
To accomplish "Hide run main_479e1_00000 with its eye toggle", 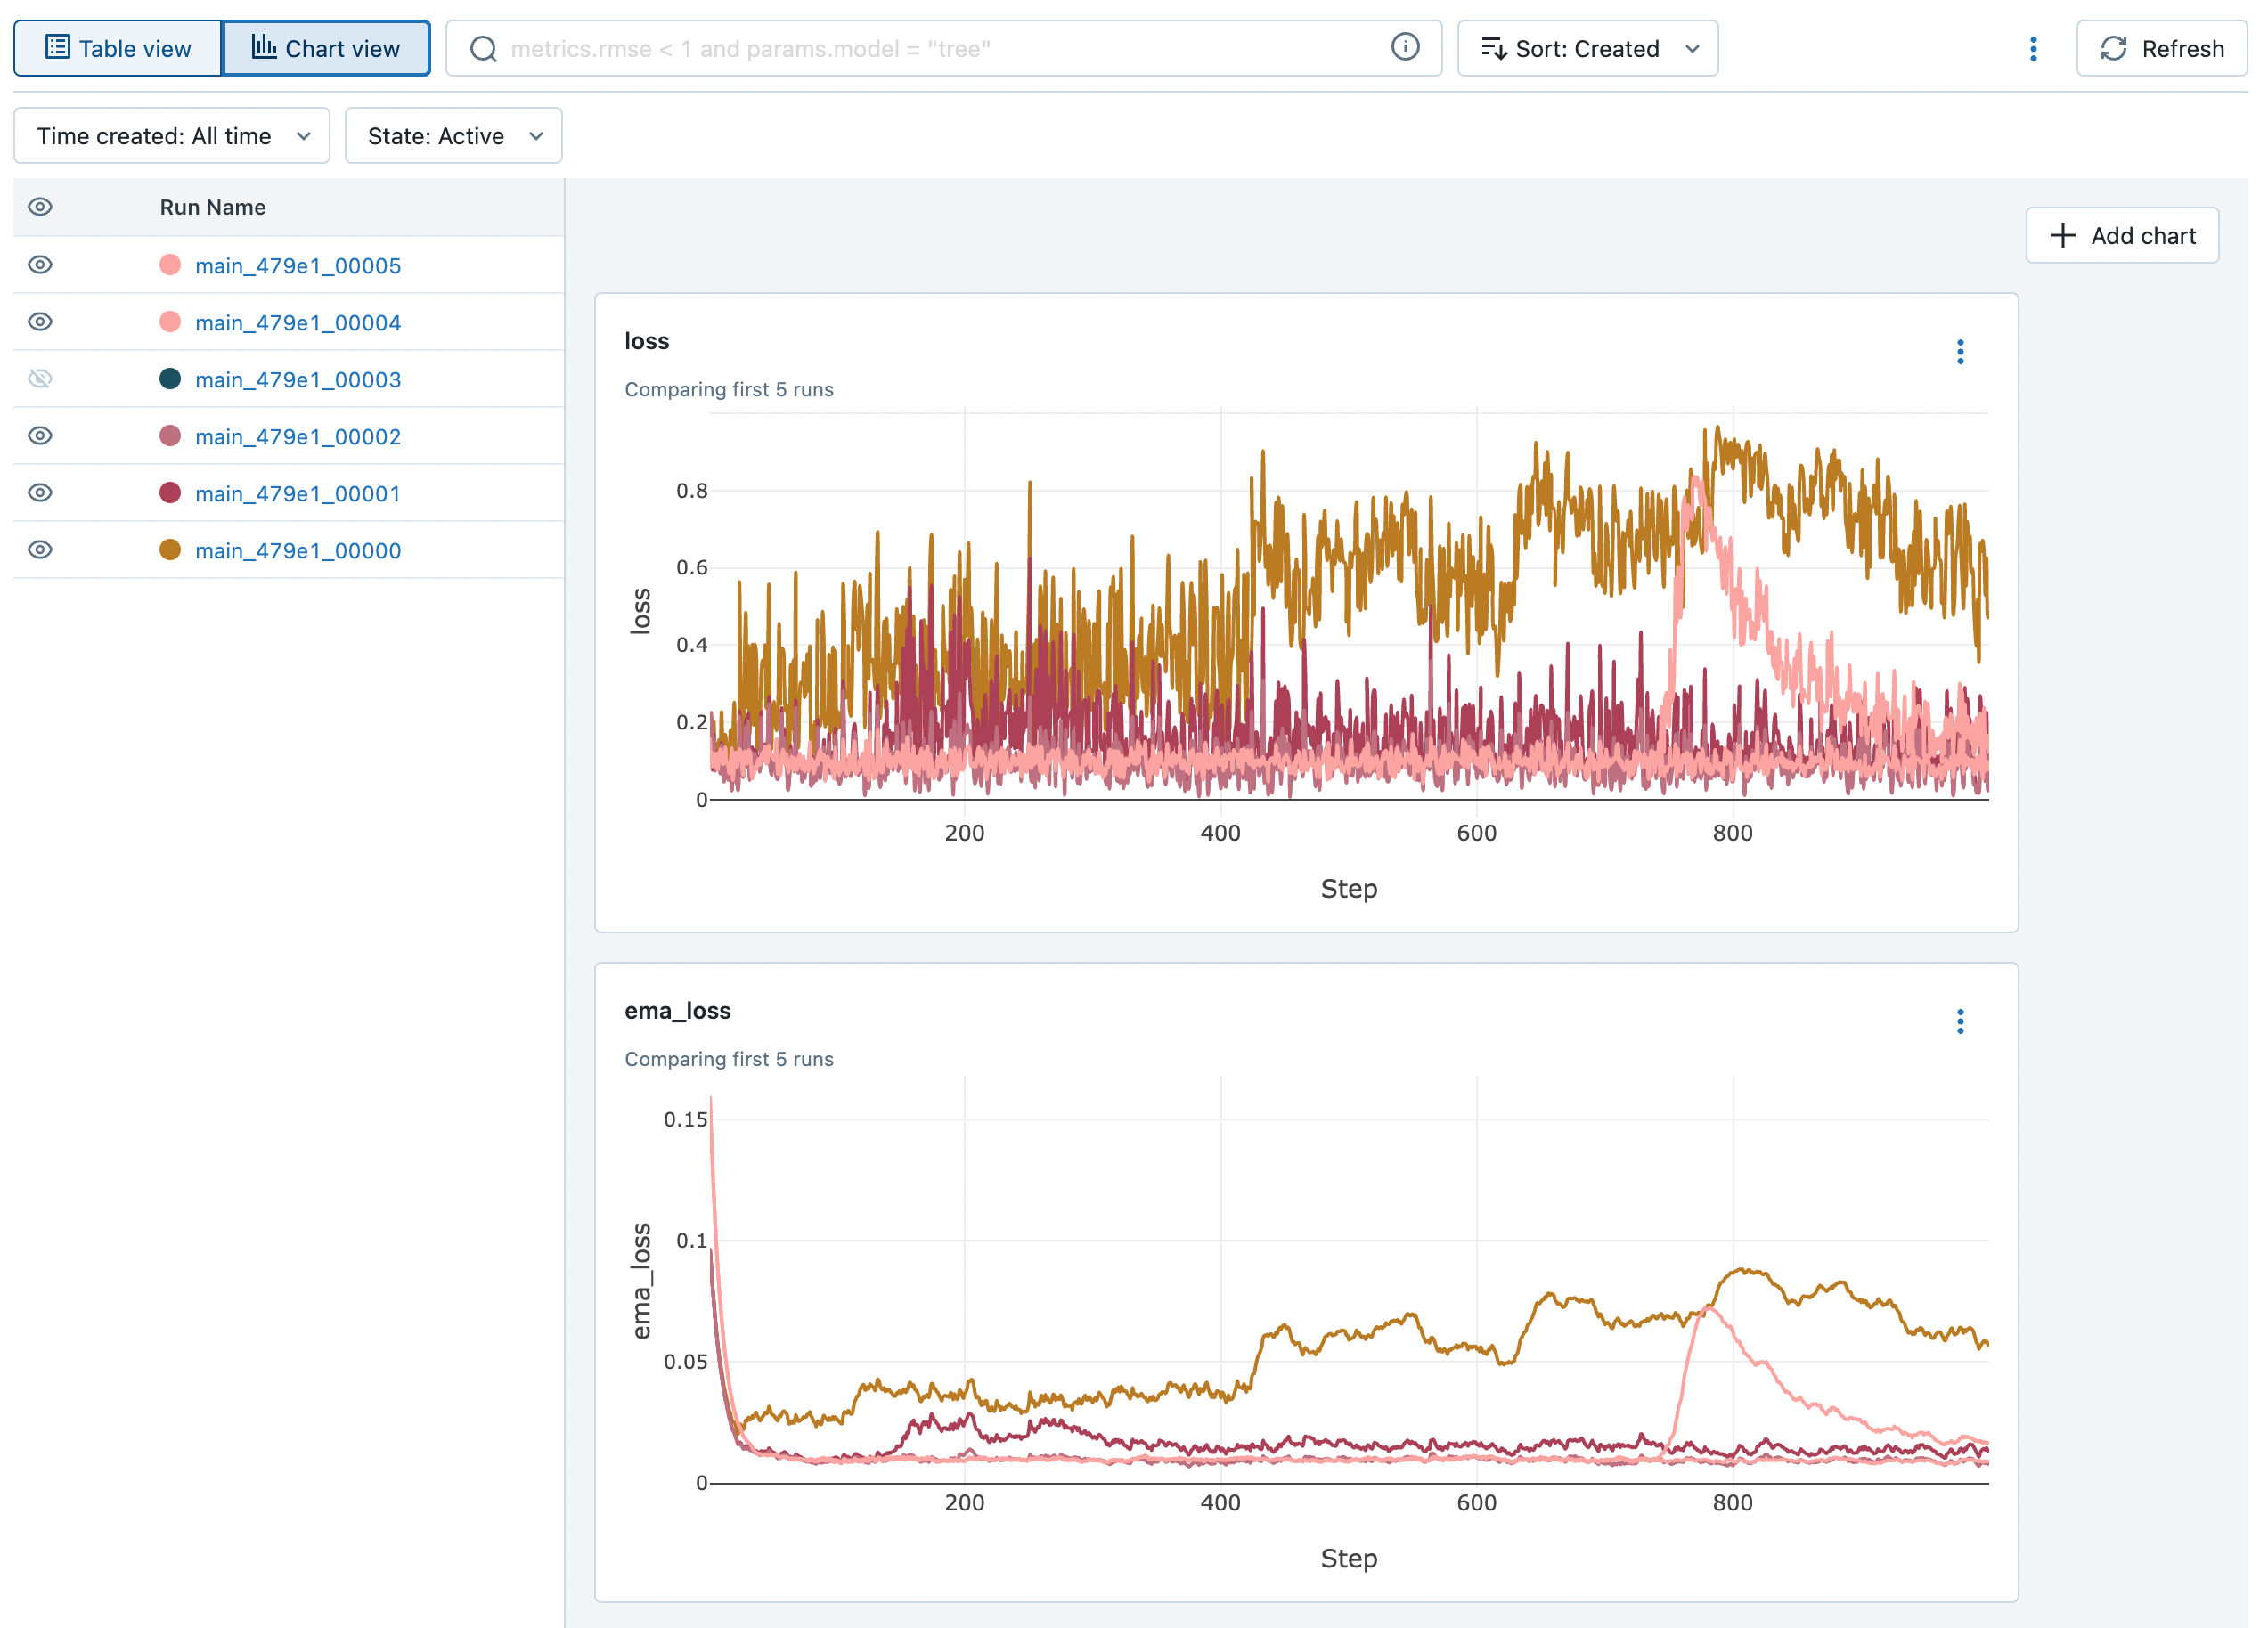I will [x=40, y=549].
